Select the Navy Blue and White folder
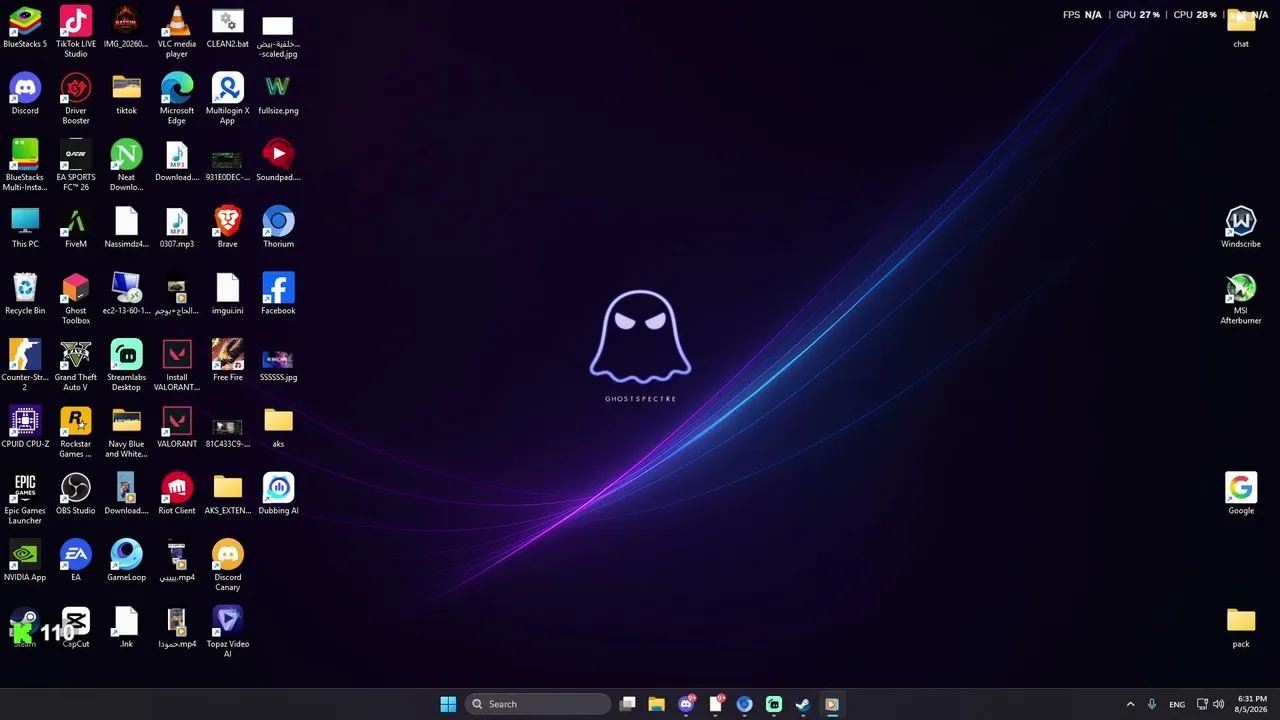Screen dimensions: 1280x720 coord(126,433)
